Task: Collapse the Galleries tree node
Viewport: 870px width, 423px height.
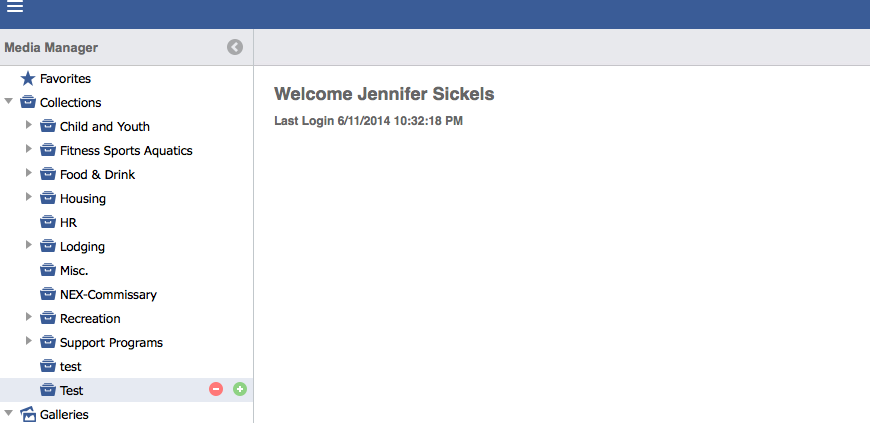Action: click(x=9, y=413)
